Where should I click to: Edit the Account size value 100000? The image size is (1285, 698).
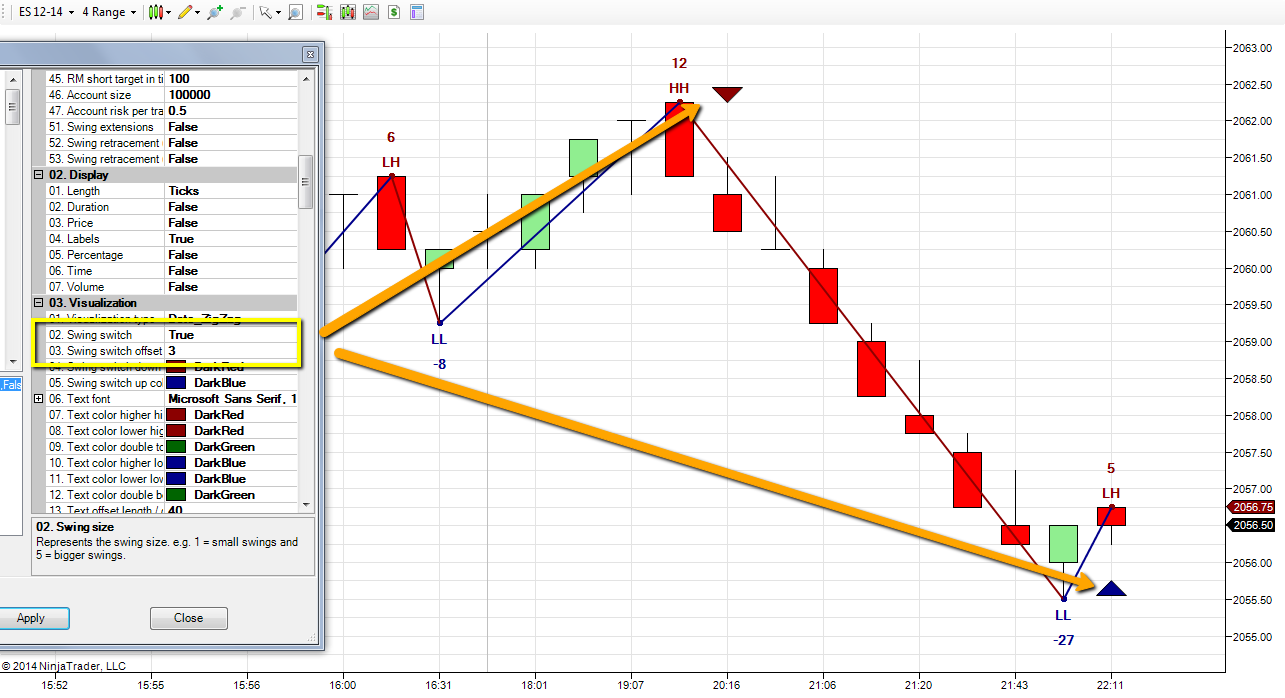pyautogui.click(x=231, y=95)
